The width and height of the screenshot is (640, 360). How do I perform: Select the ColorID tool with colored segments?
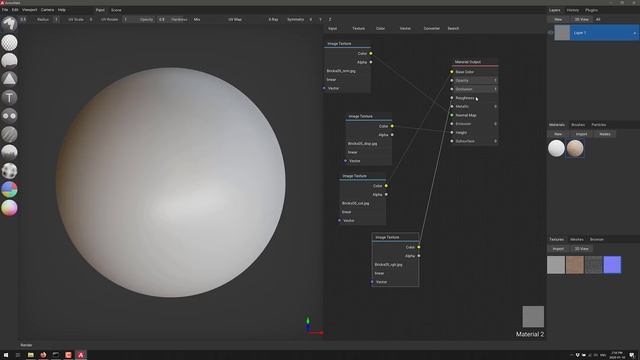click(x=9, y=189)
